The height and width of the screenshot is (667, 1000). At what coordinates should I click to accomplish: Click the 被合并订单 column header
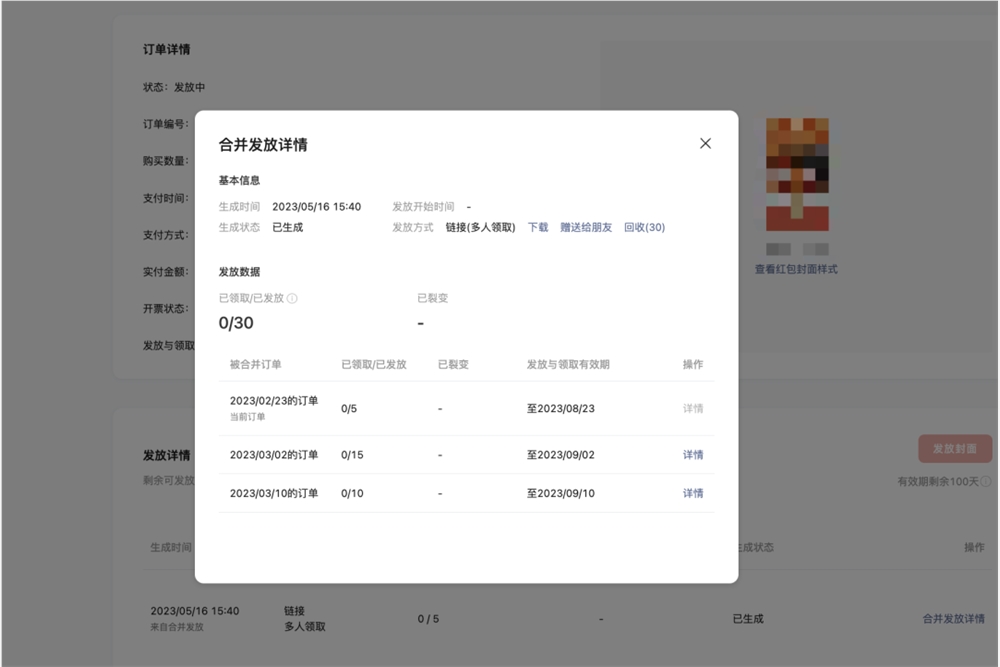(255, 364)
